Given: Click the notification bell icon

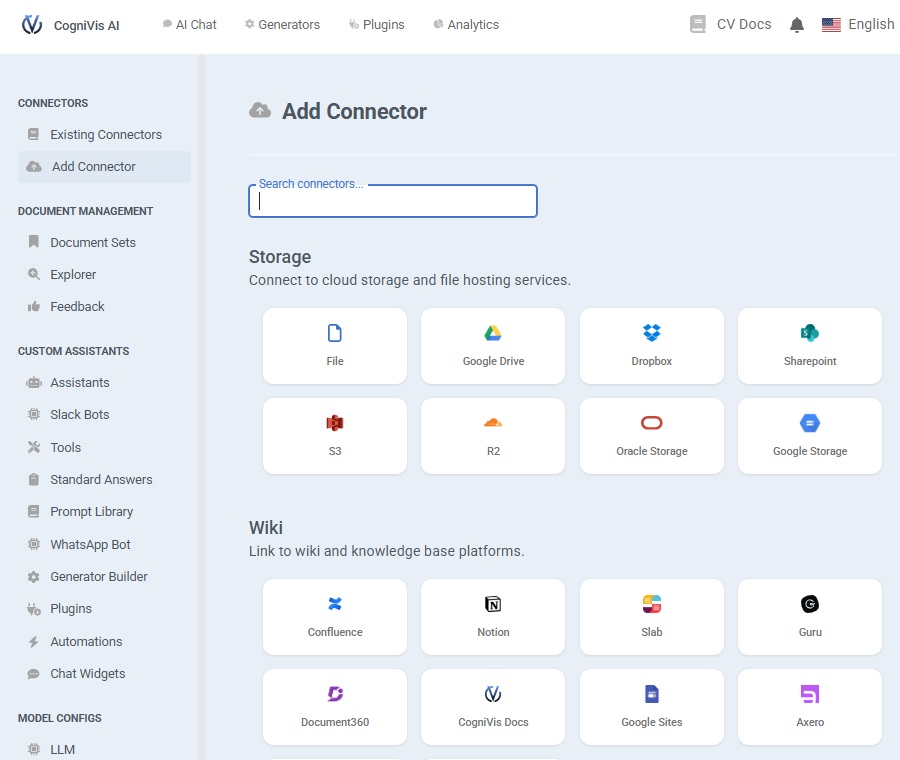Looking at the screenshot, I should [797, 25].
